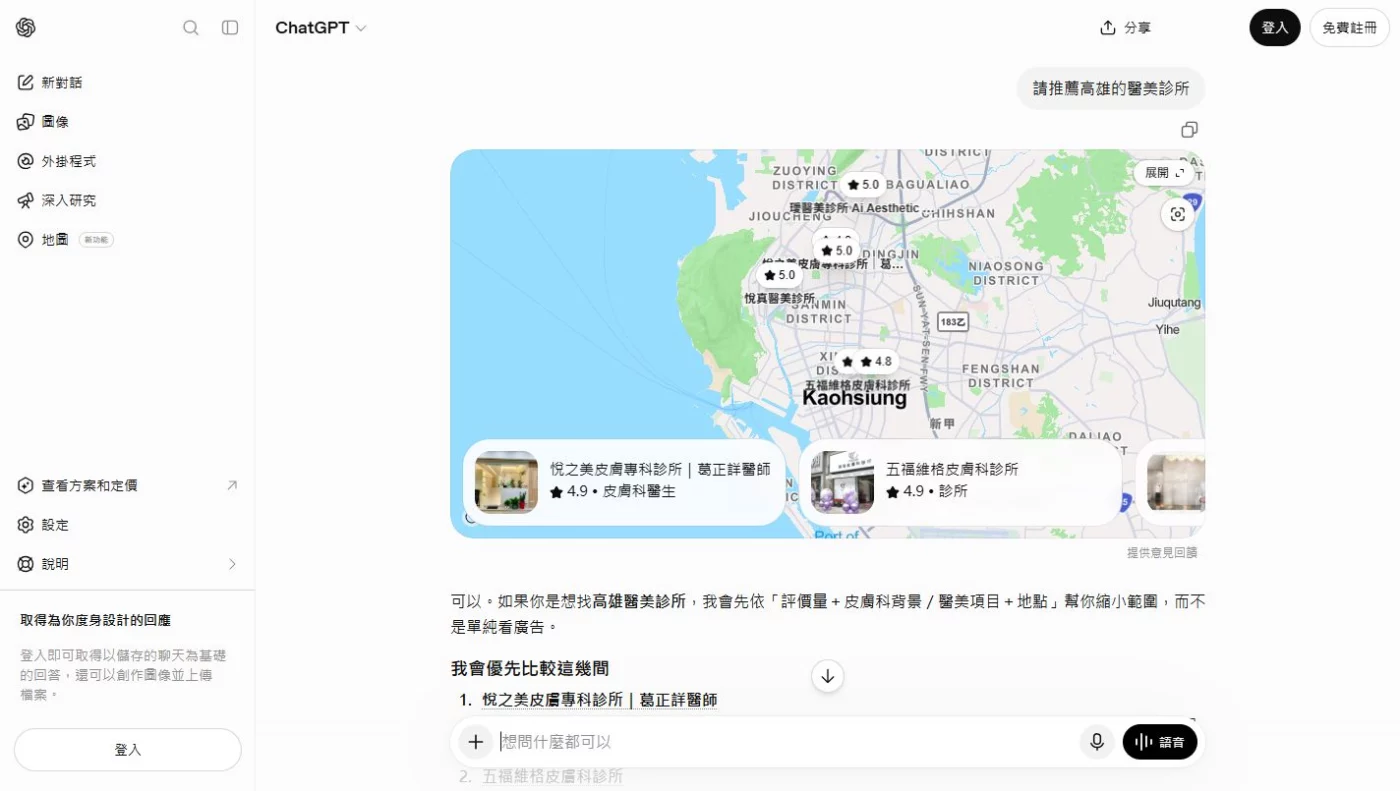This screenshot has width=1400, height=791.
Task: Select the 5.0 璟馨美診所 Ai Aesthetic map pin
Action: tap(862, 185)
